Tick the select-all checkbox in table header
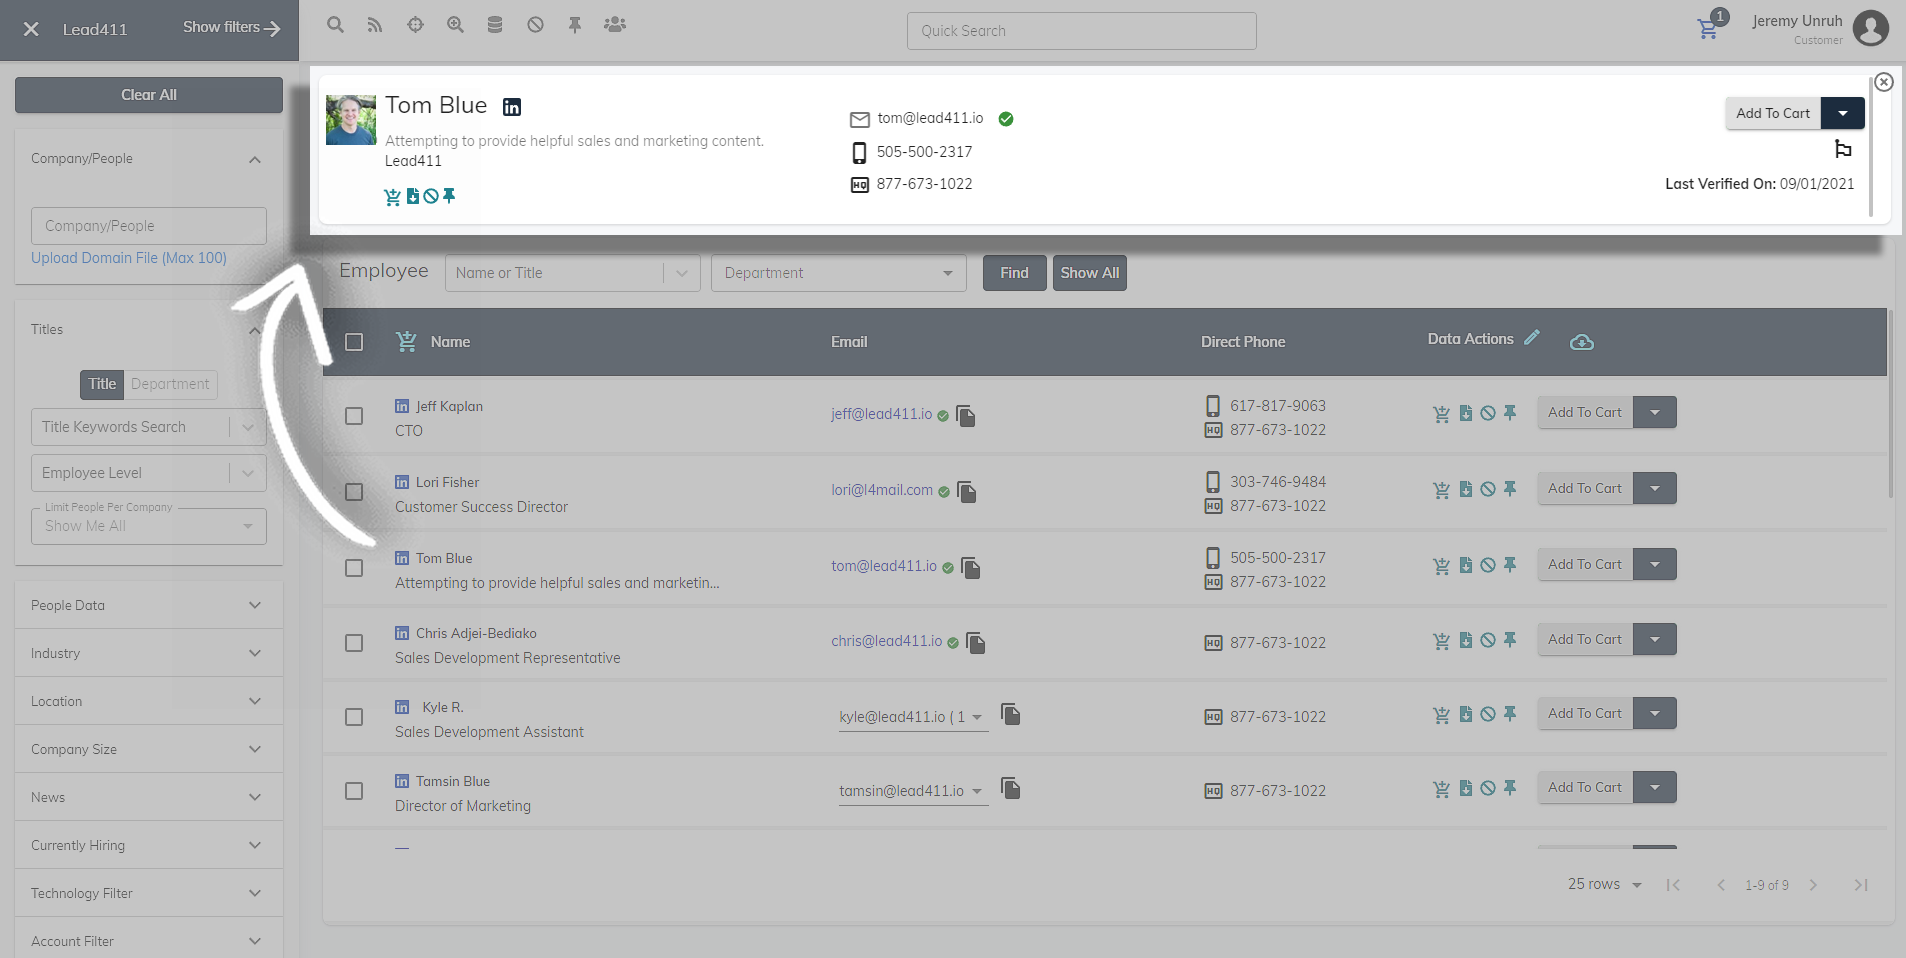 coord(354,342)
